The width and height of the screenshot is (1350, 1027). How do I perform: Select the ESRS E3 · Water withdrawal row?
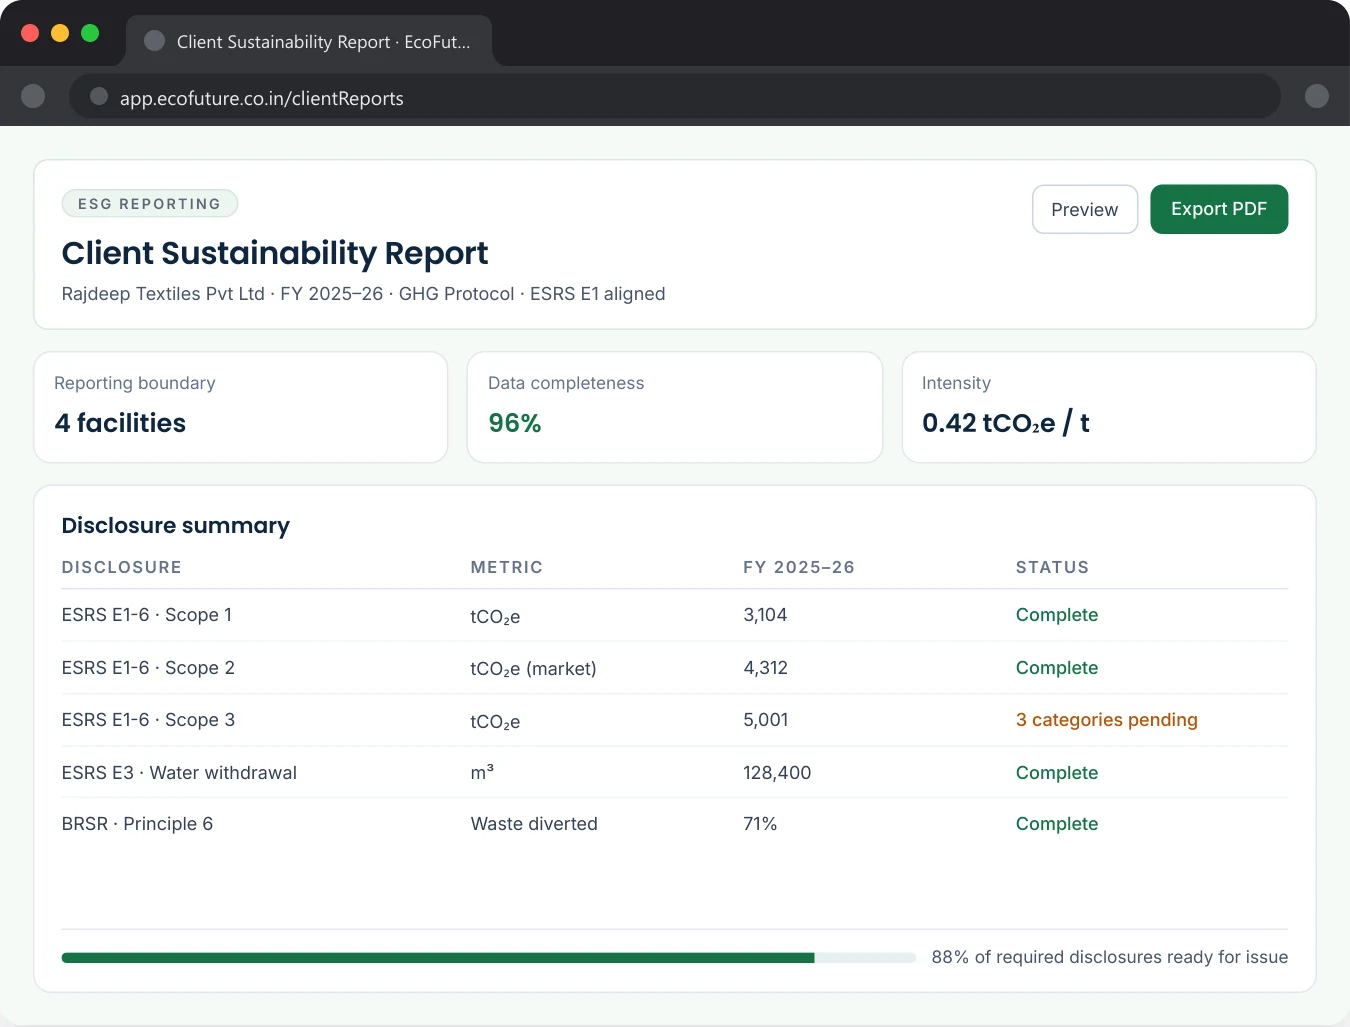[x=675, y=772]
